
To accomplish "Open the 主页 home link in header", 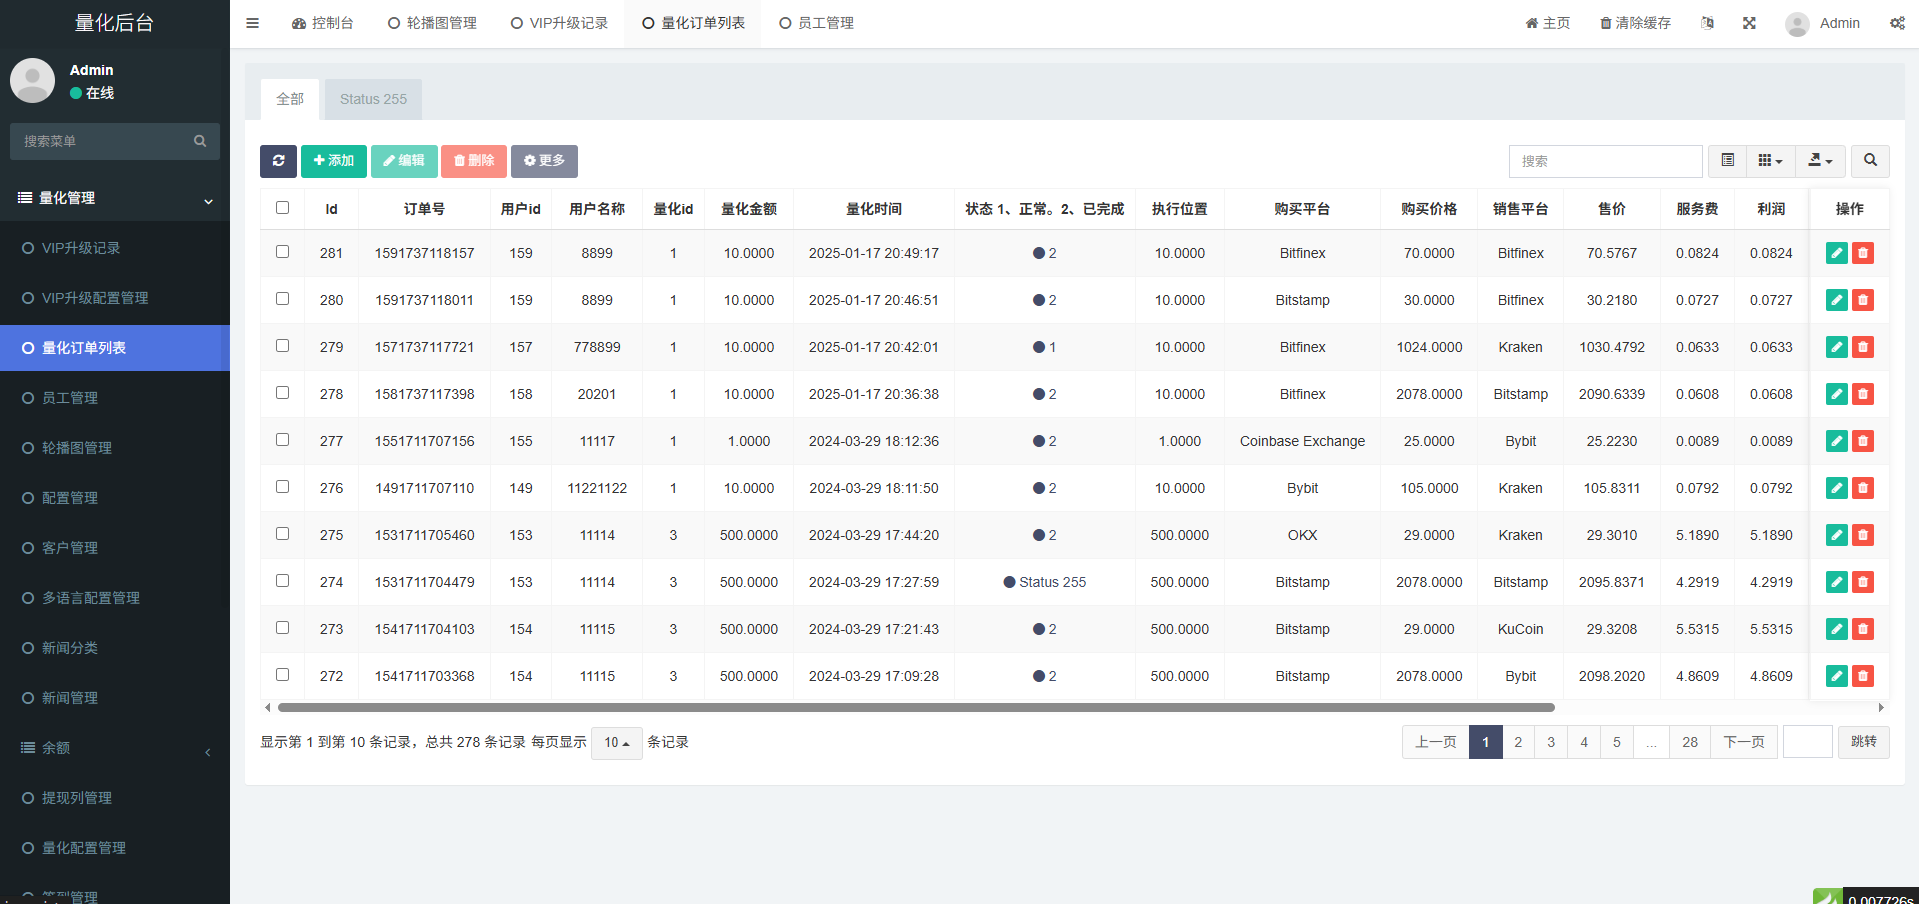I will click(x=1547, y=23).
